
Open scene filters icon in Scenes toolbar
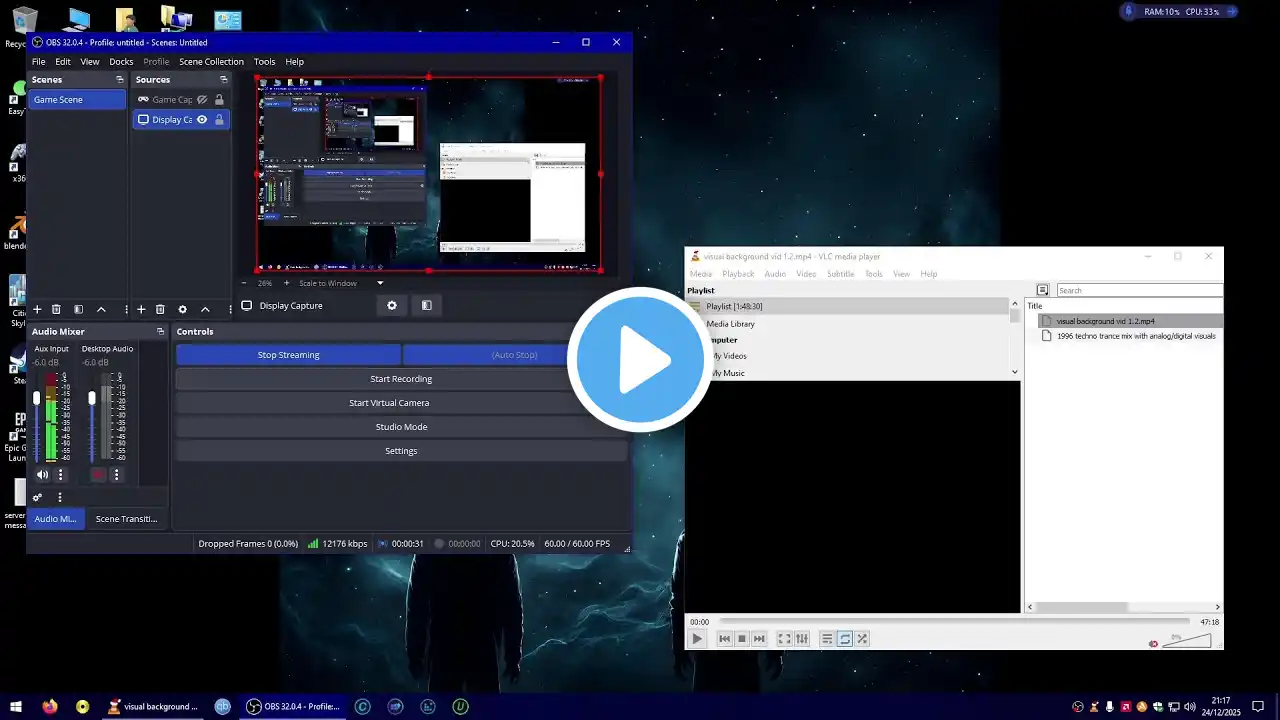(78, 310)
